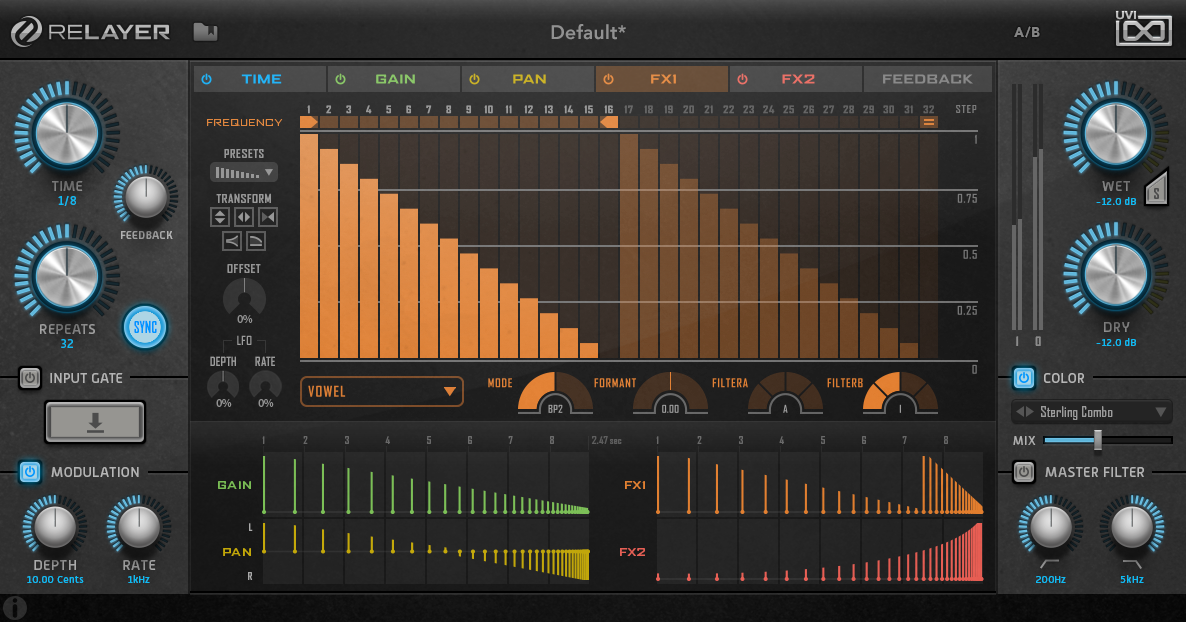This screenshot has width=1186, height=622.
Task: Click the loop end marker at step 16
Action: tap(609, 122)
